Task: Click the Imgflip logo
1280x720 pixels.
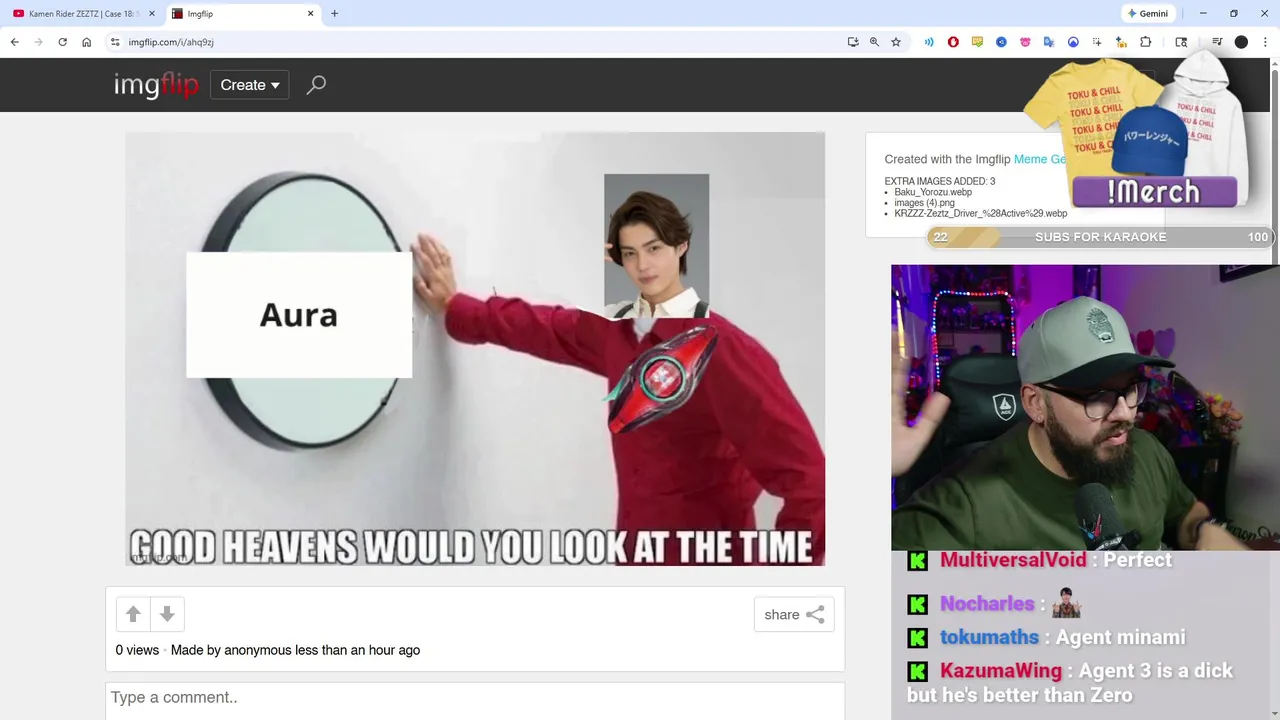Action: click(156, 85)
